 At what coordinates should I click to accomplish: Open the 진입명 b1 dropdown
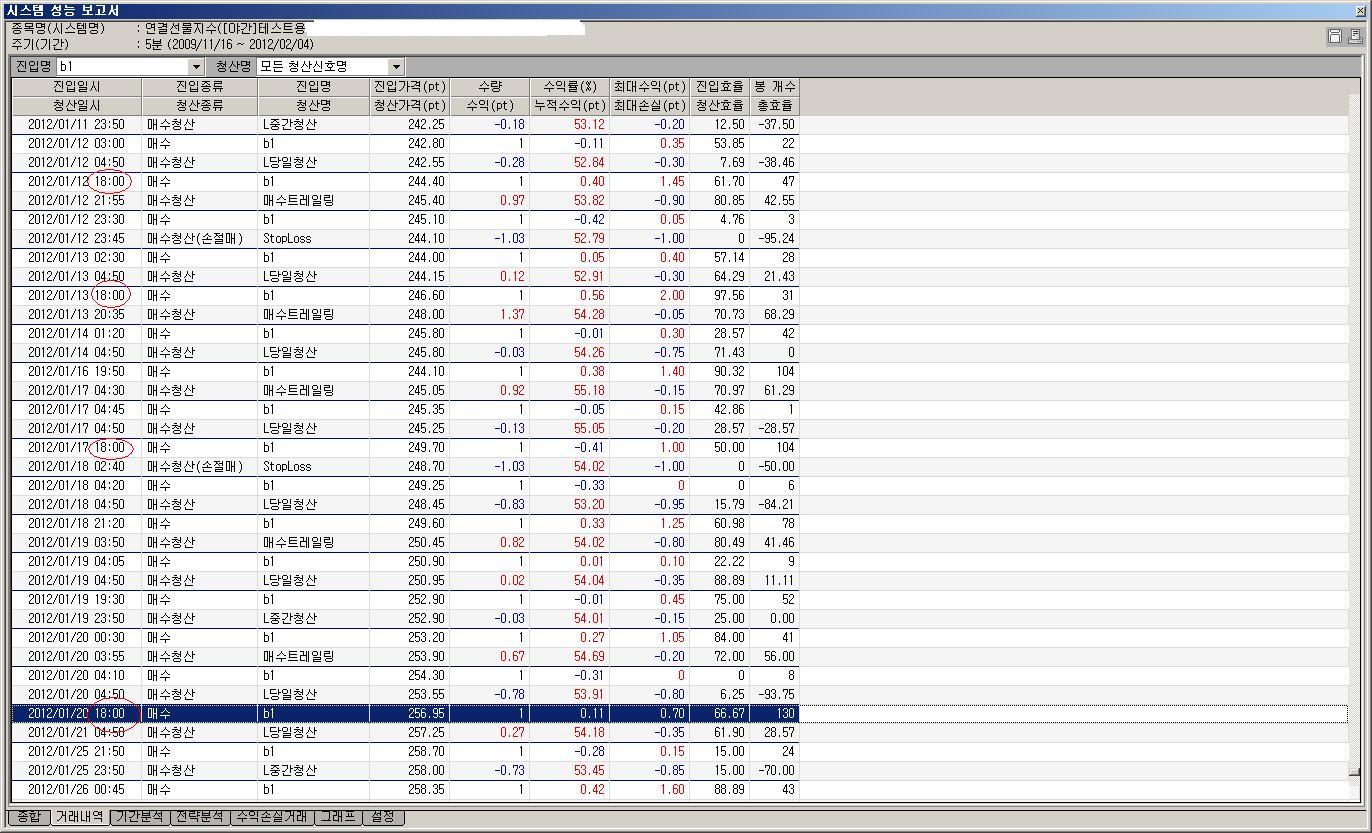click(x=196, y=67)
